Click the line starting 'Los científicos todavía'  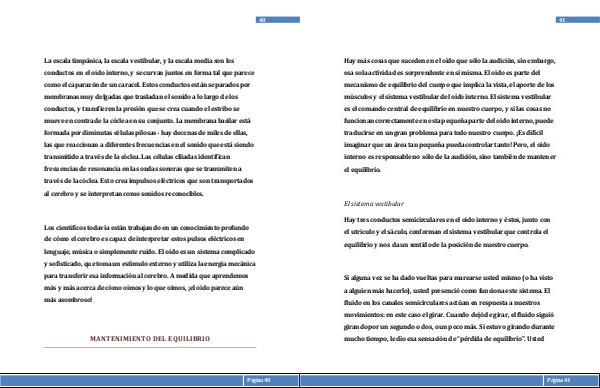coord(146,227)
